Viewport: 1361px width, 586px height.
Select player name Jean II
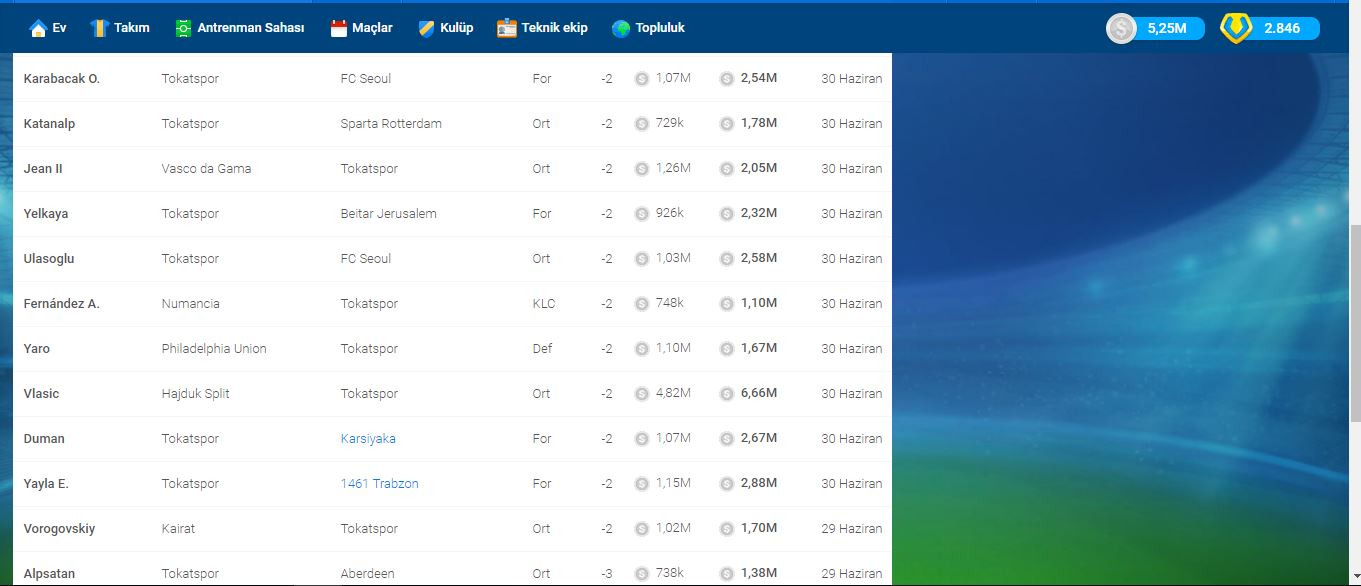[43, 168]
